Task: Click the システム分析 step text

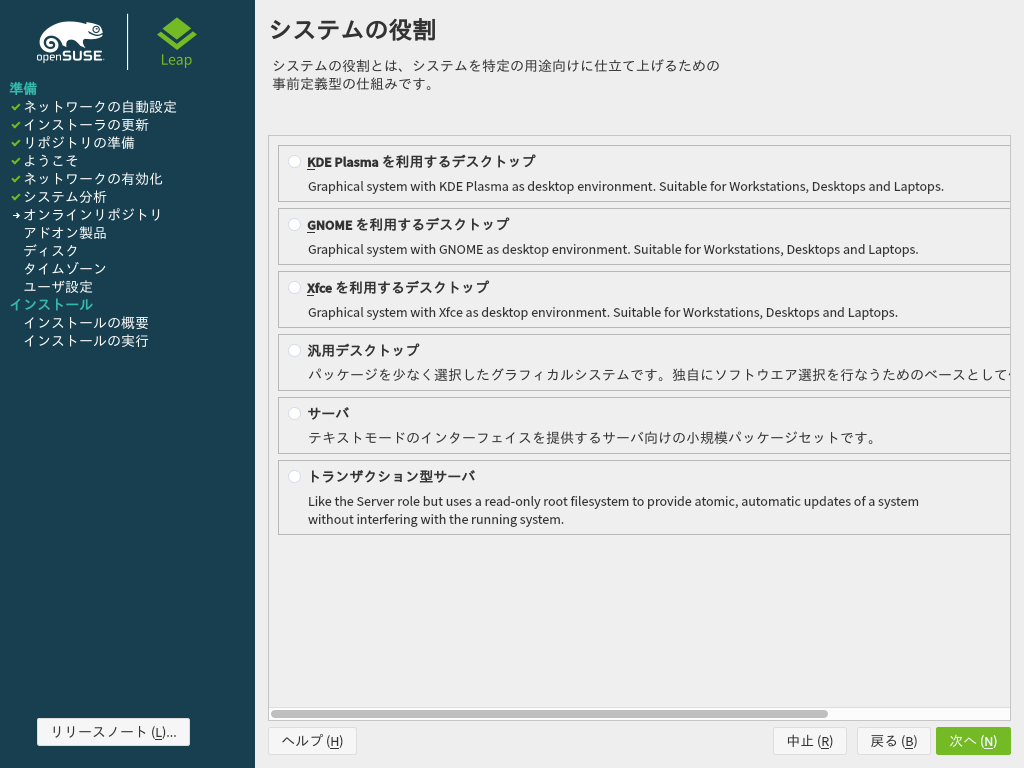Action: tap(65, 197)
